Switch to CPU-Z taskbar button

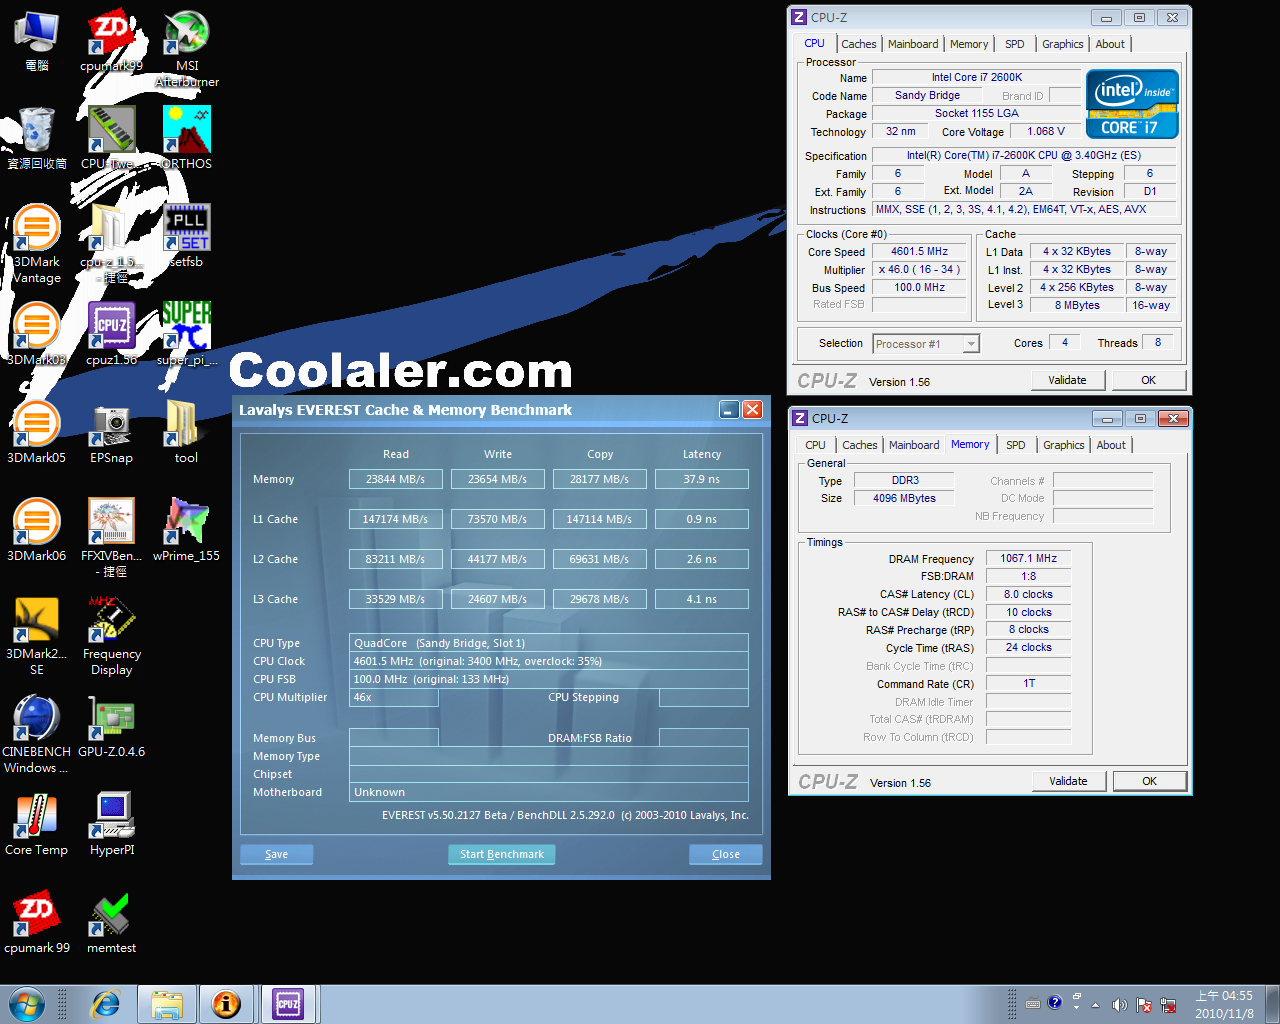[288, 1004]
